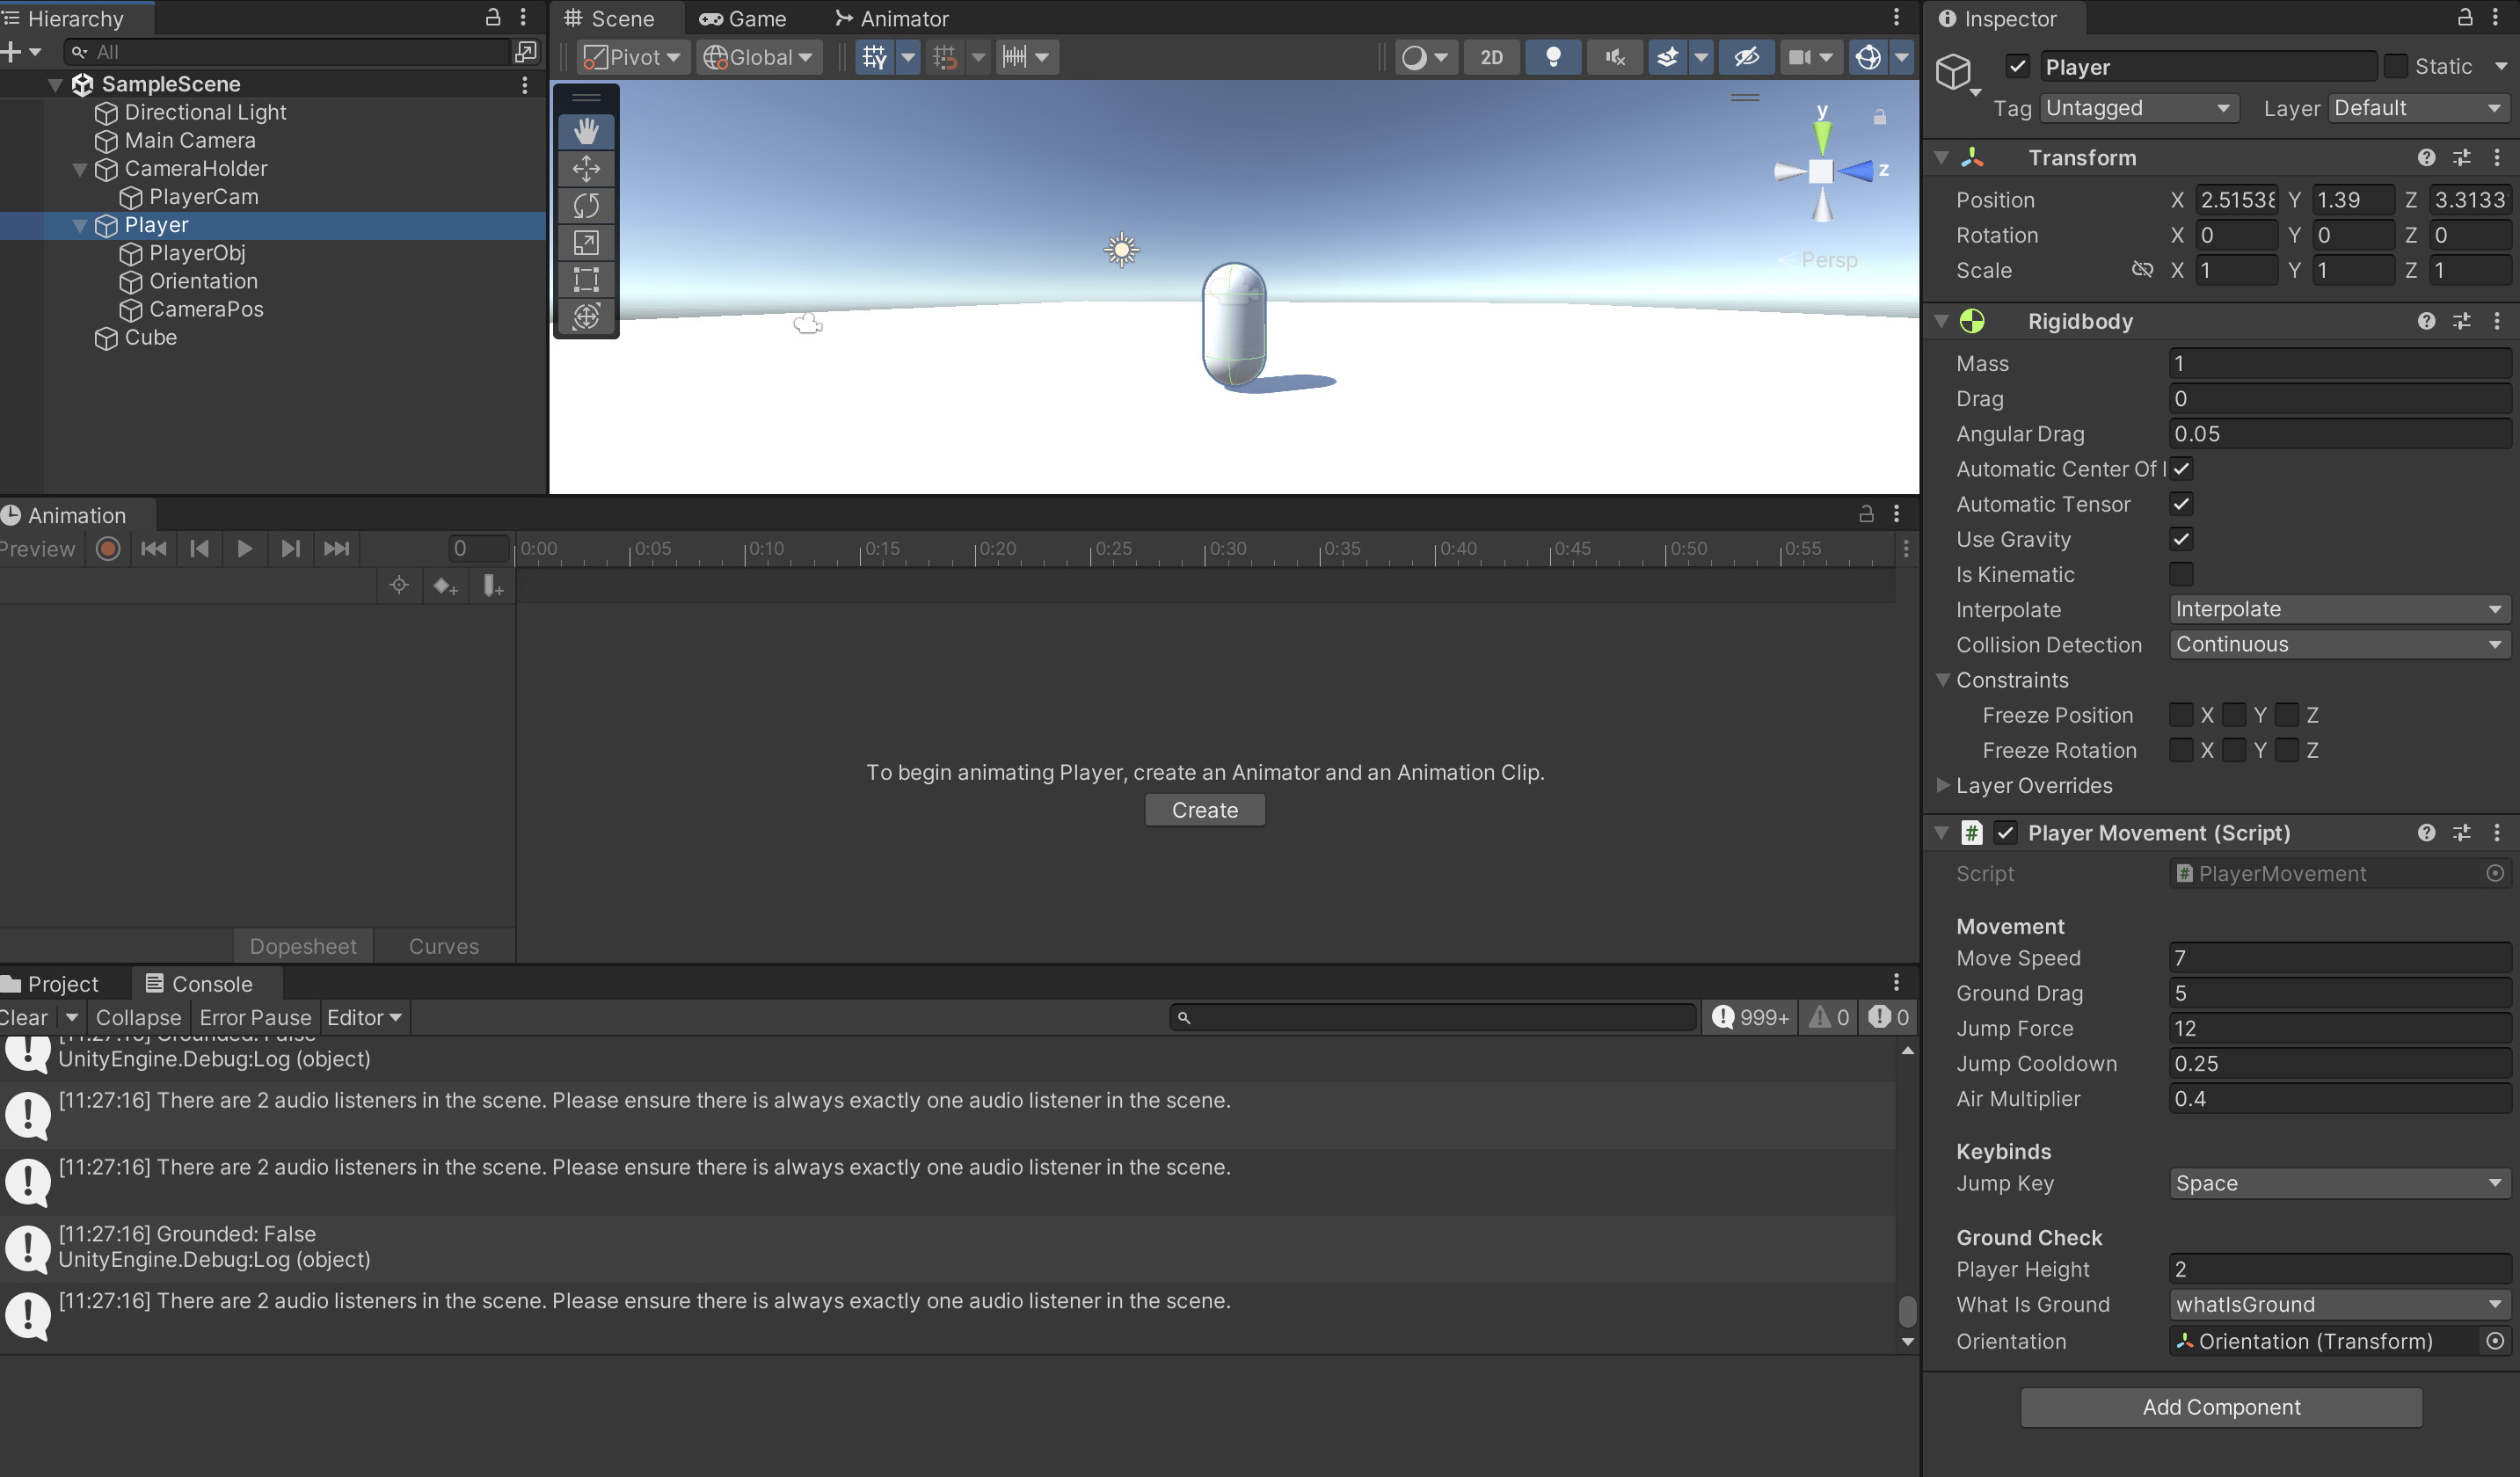Viewport: 2520px width, 1477px height.
Task: Click the Add Component button
Action: pyautogui.click(x=2221, y=1407)
